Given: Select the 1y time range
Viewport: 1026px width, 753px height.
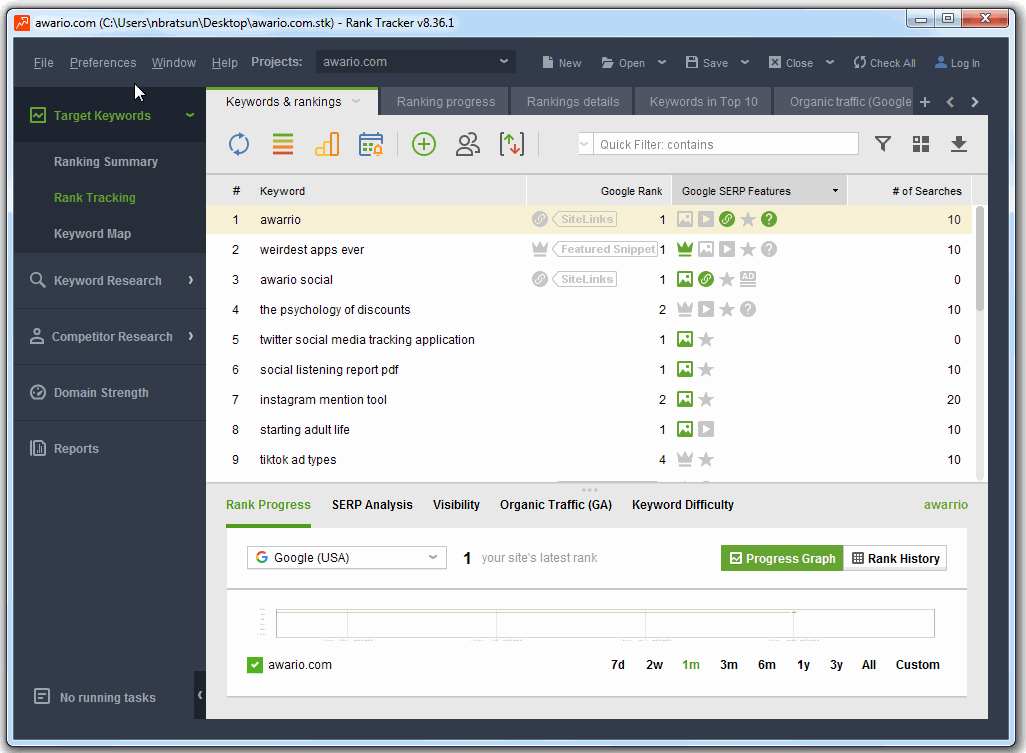Looking at the screenshot, I should [804, 665].
